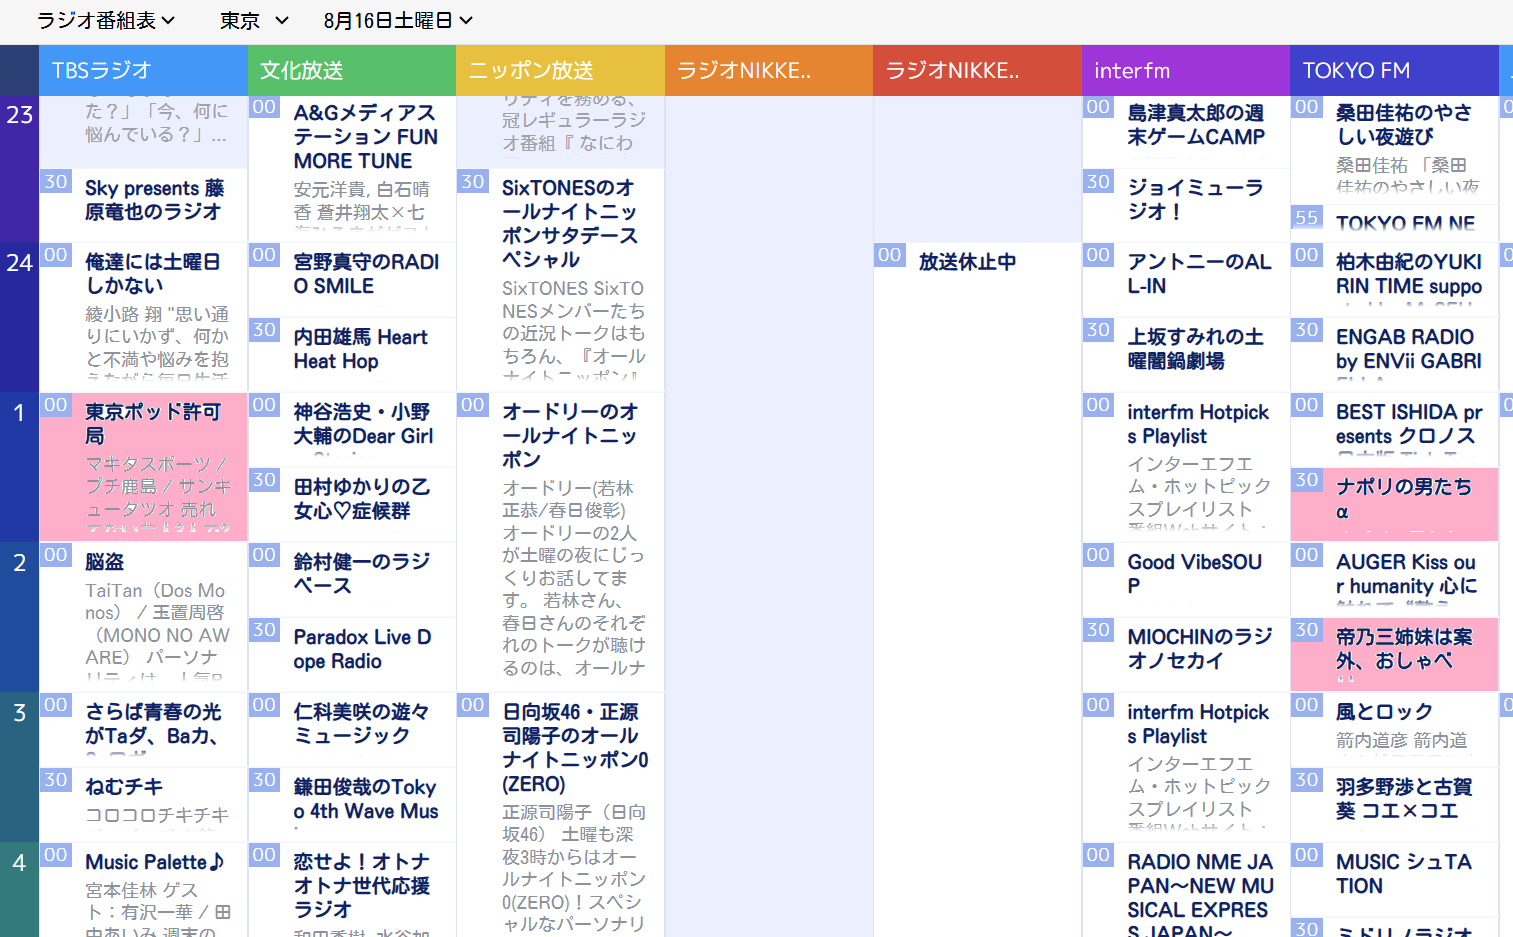This screenshot has width=1513, height=937.
Task: Open BEST ISHIDA presents クロノス
Action: click(1394, 430)
